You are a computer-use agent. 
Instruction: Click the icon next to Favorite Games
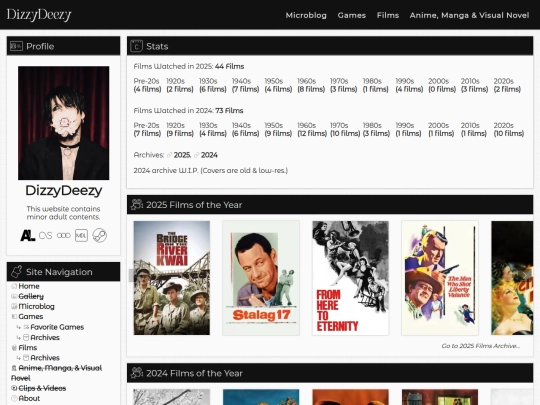click(x=26, y=327)
